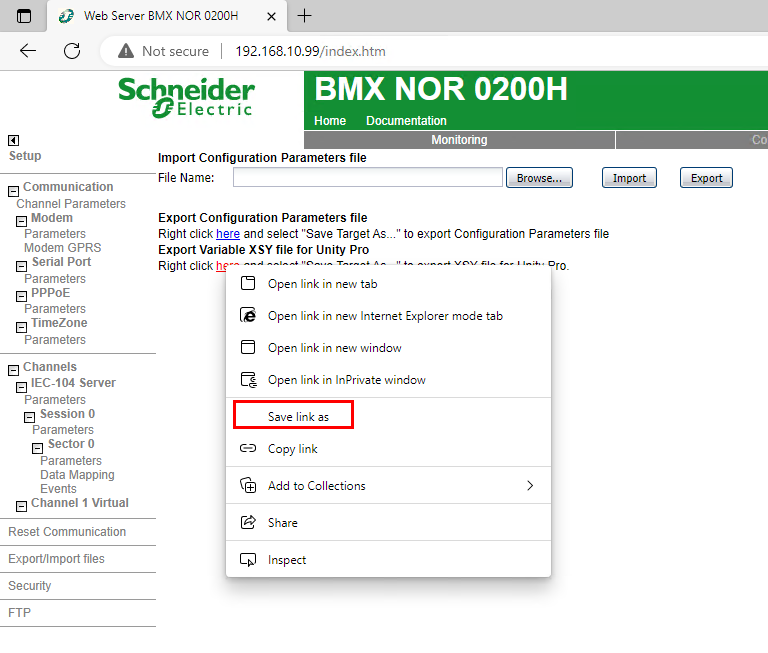768x653 pixels.
Task: Choose Open link in InPrivate window
Action: click(x=388, y=380)
